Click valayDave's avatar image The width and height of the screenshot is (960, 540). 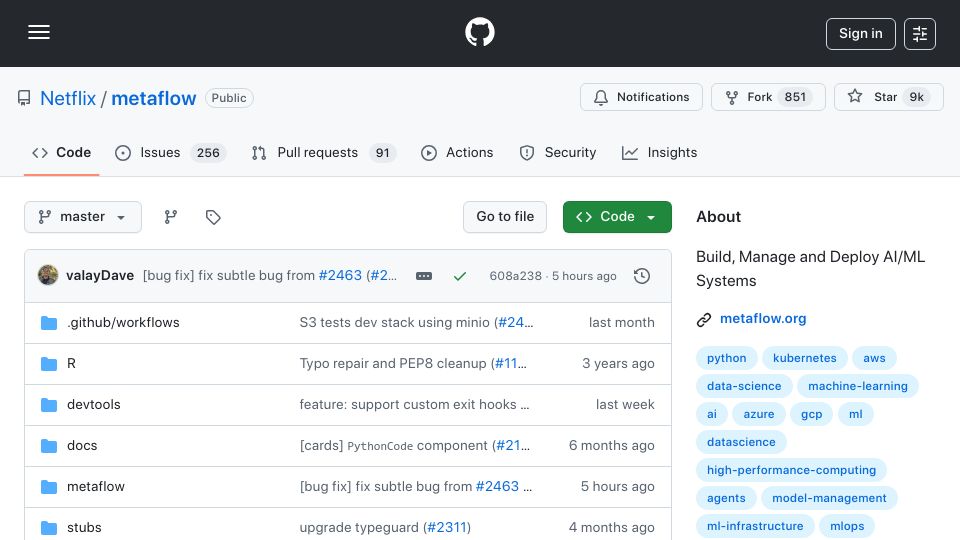coord(48,276)
